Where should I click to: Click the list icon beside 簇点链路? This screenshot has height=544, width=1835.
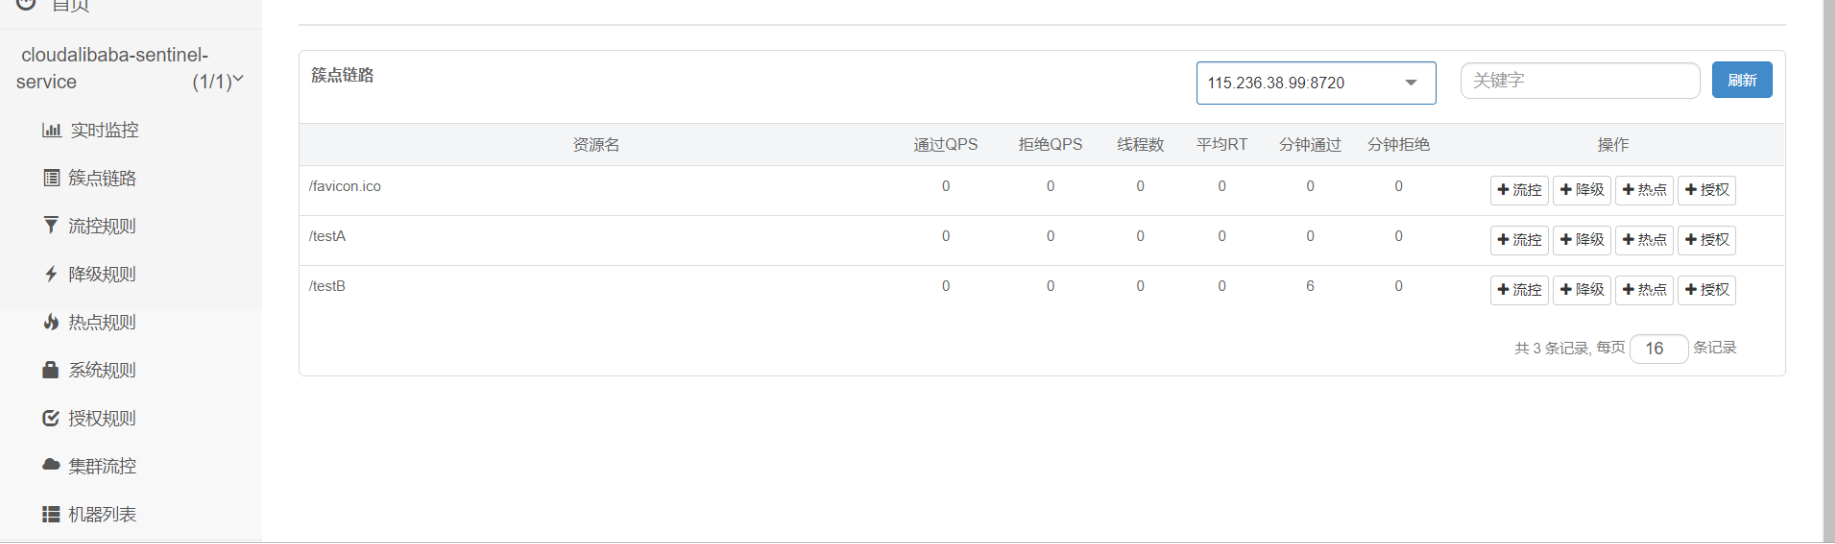click(x=51, y=178)
